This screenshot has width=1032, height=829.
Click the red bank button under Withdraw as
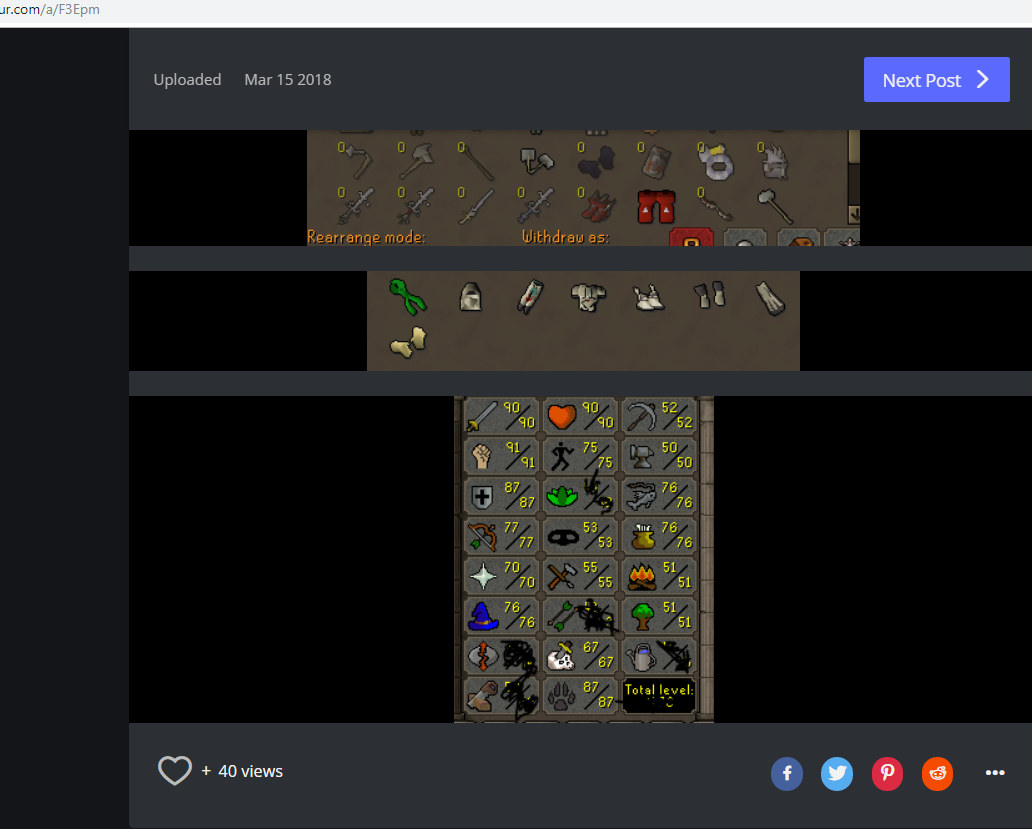coord(691,238)
